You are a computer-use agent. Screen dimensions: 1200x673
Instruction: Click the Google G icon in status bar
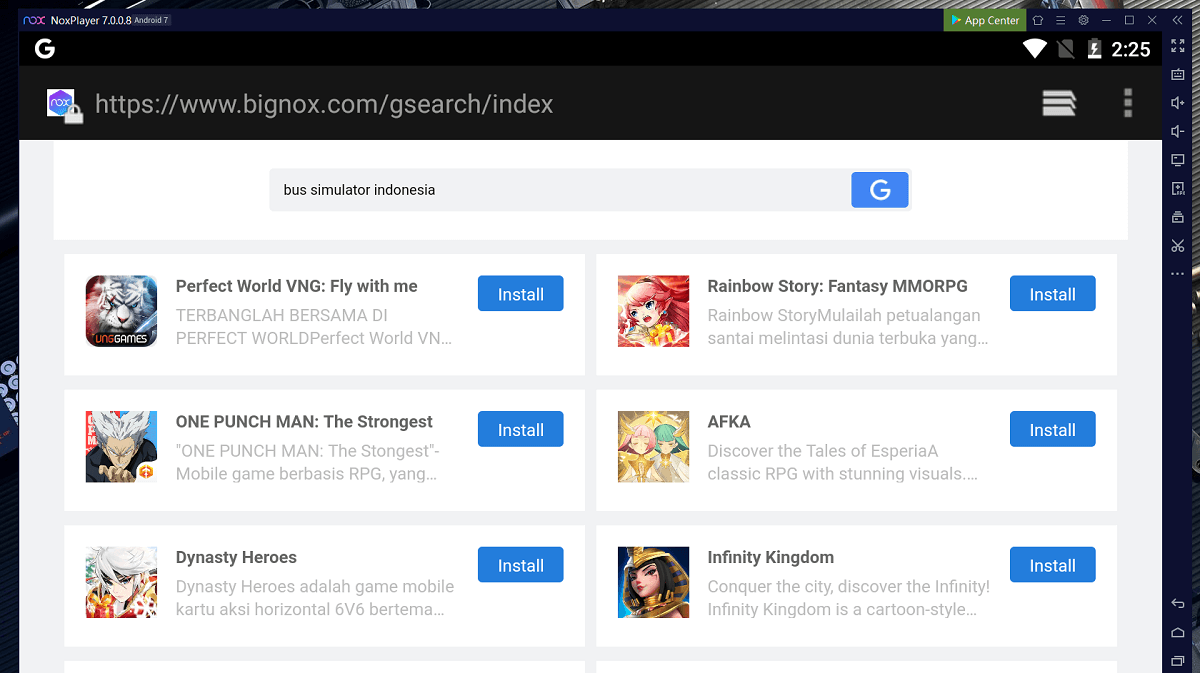pos(44,49)
